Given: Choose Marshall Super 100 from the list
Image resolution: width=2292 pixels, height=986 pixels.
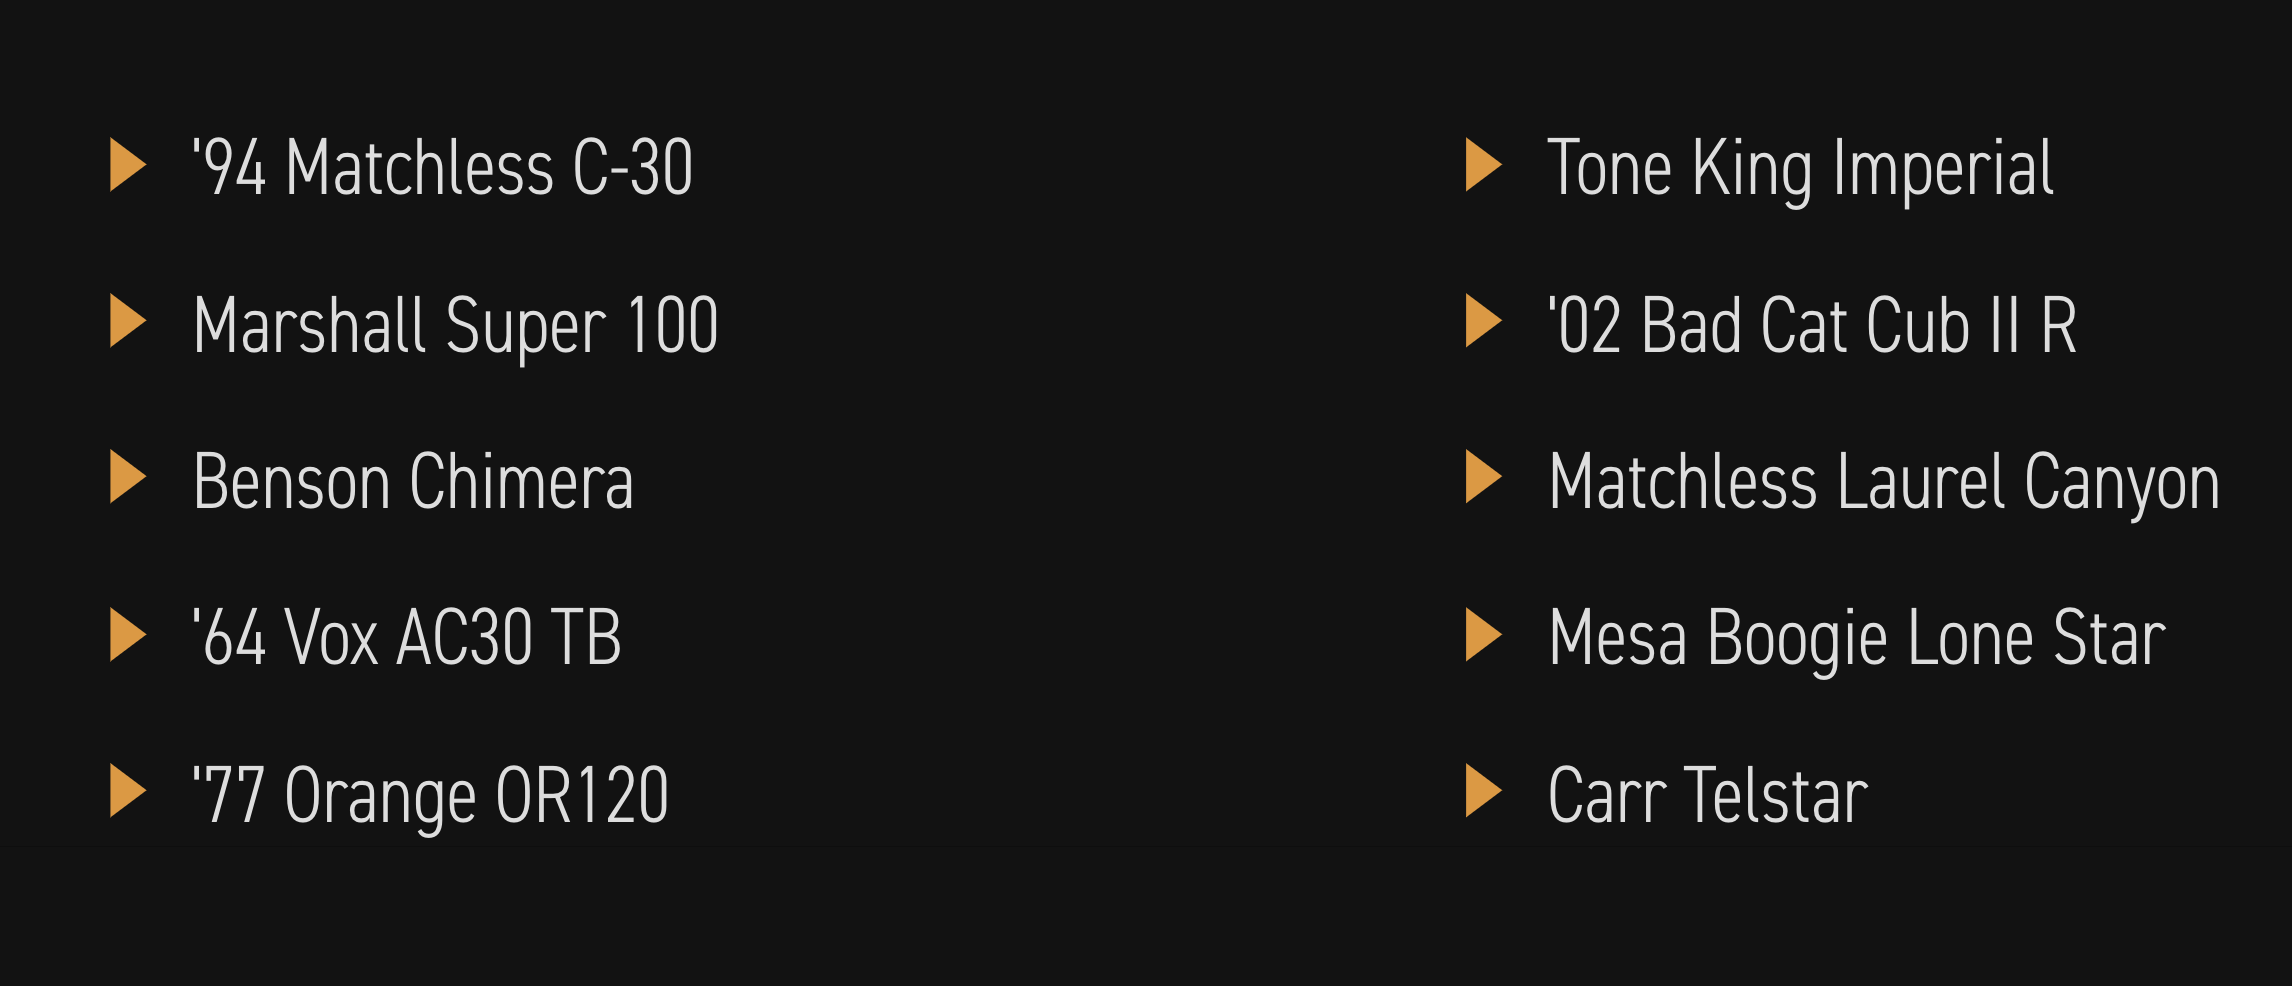Looking at the screenshot, I should 456,328.
